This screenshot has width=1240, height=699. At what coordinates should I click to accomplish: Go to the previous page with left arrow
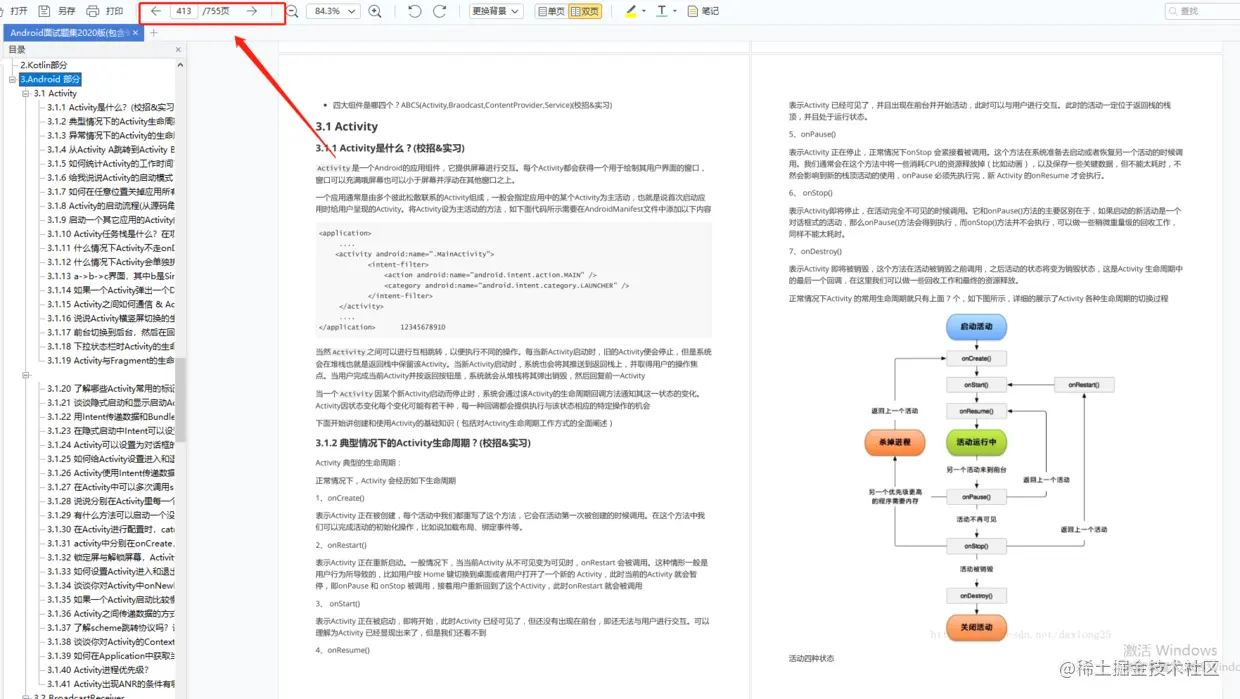click(x=156, y=11)
